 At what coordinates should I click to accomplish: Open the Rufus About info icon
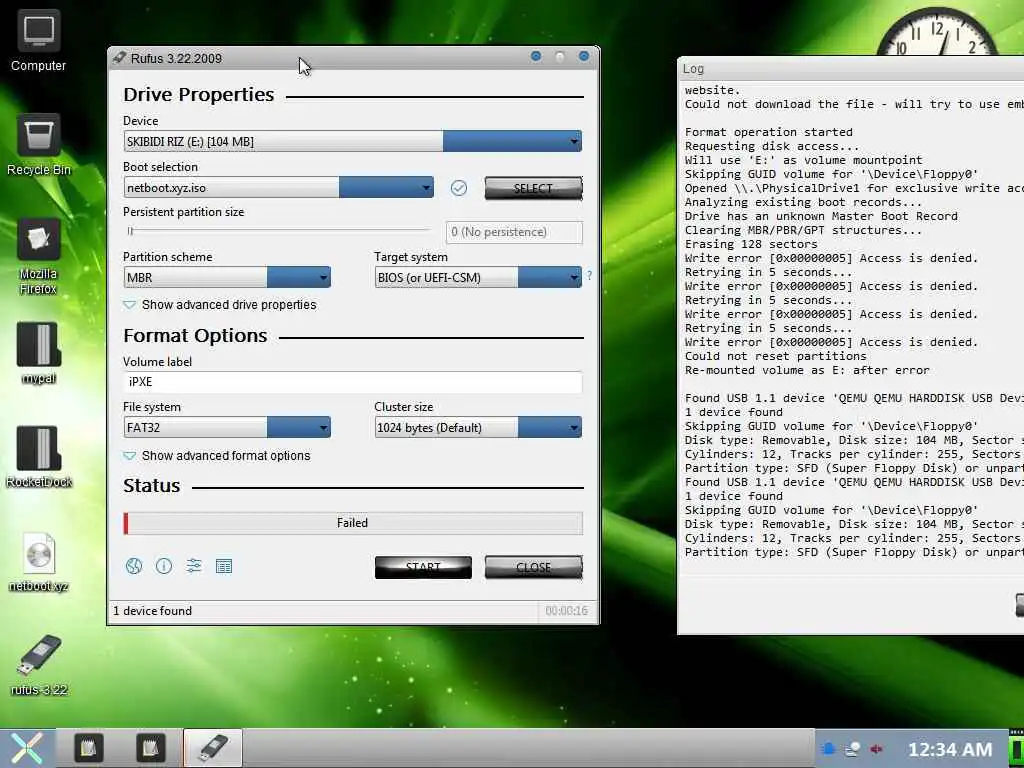(164, 566)
